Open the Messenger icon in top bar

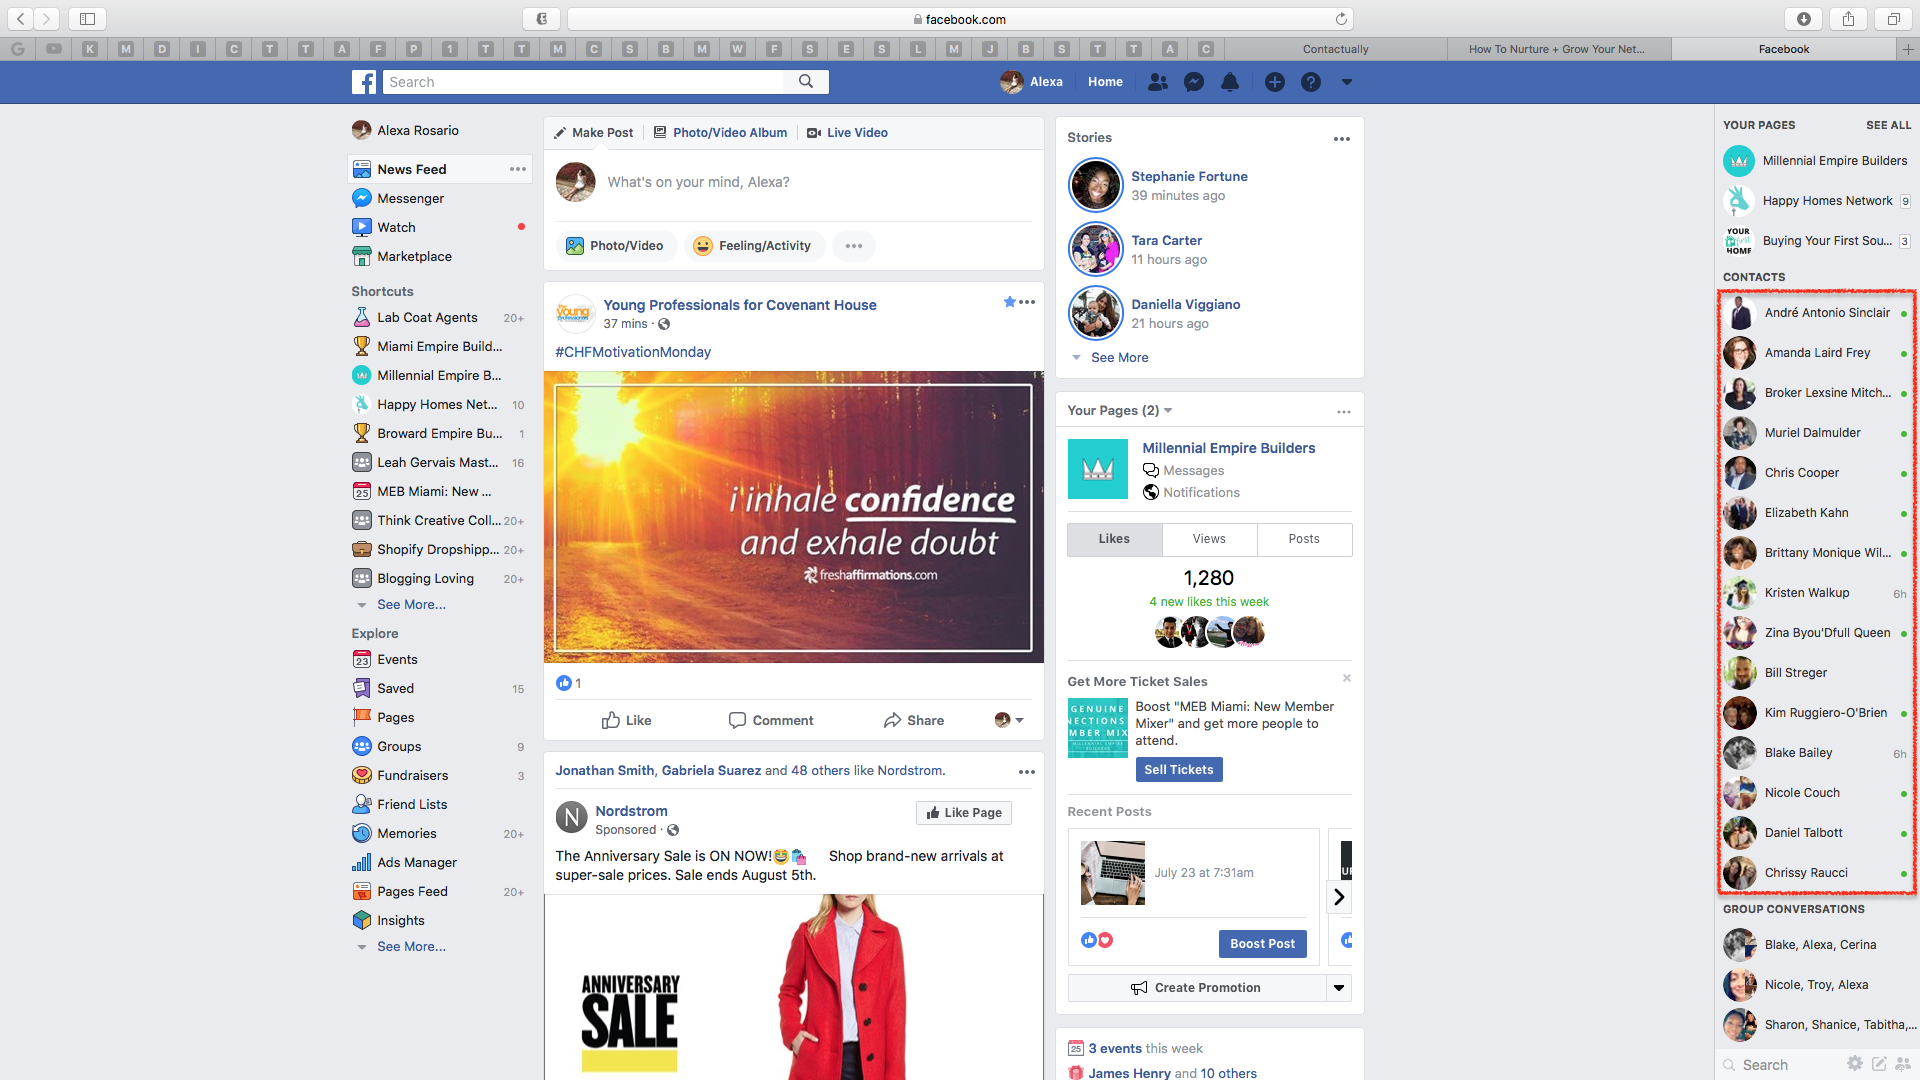(x=1194, y=82)
